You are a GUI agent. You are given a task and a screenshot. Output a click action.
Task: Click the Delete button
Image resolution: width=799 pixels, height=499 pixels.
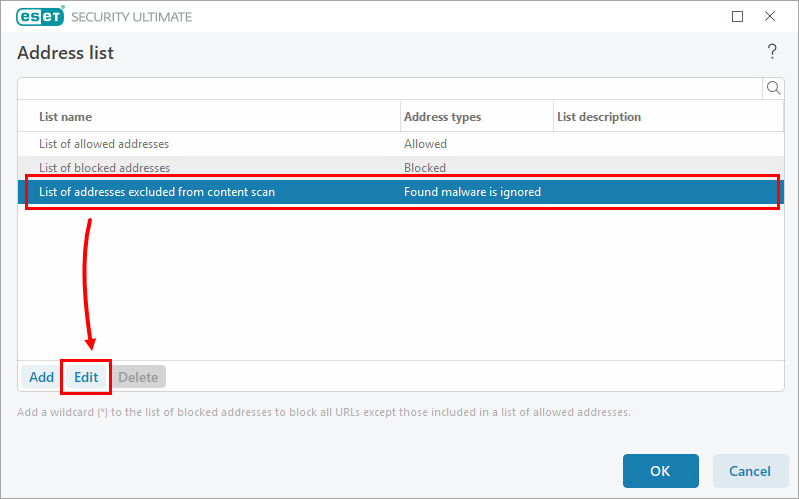139,377
